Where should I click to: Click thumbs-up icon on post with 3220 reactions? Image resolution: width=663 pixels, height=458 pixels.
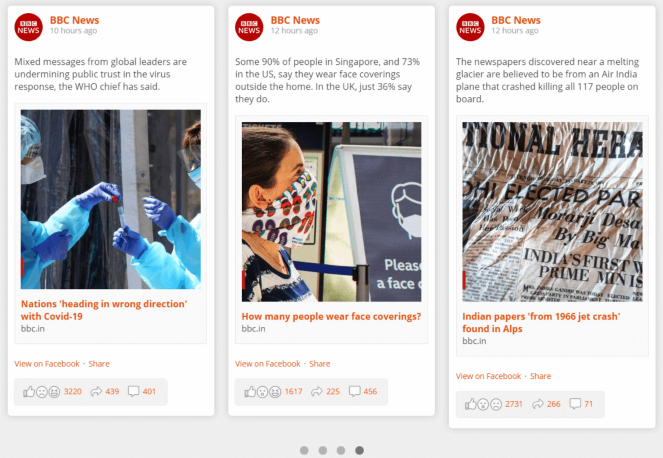[x=29, y=392]
